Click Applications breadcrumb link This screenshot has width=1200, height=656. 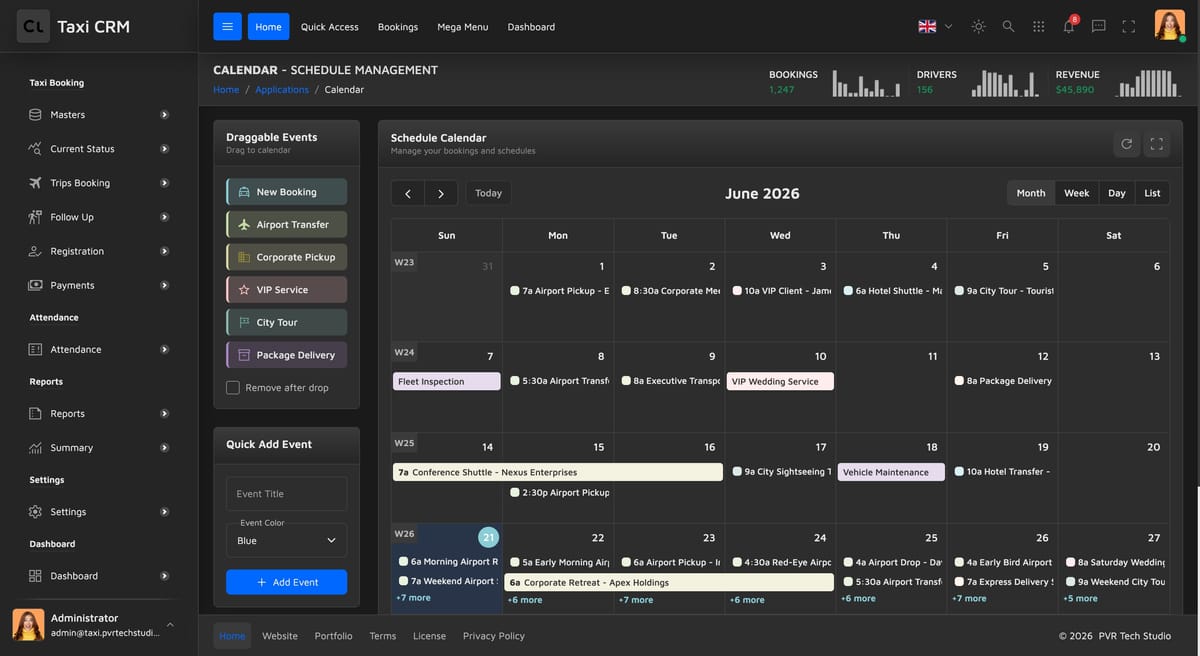coord(282,90)
